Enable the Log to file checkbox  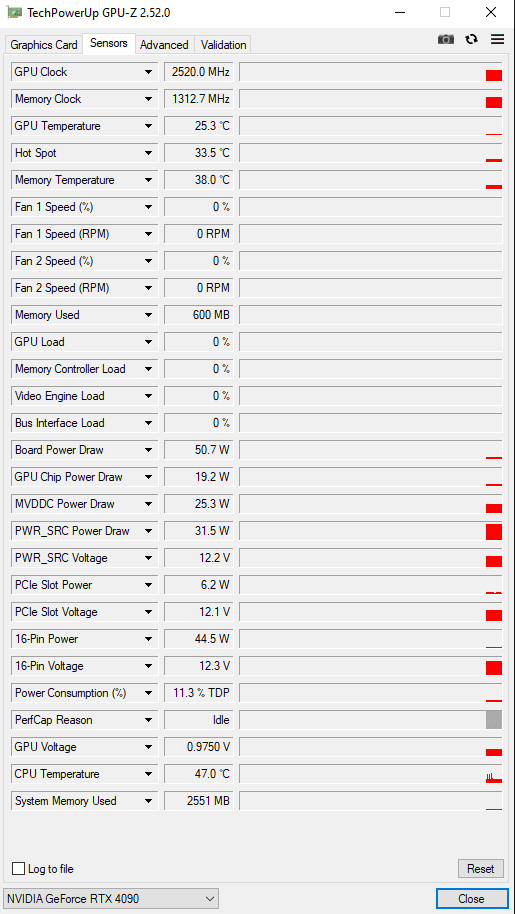click(19, 869)
